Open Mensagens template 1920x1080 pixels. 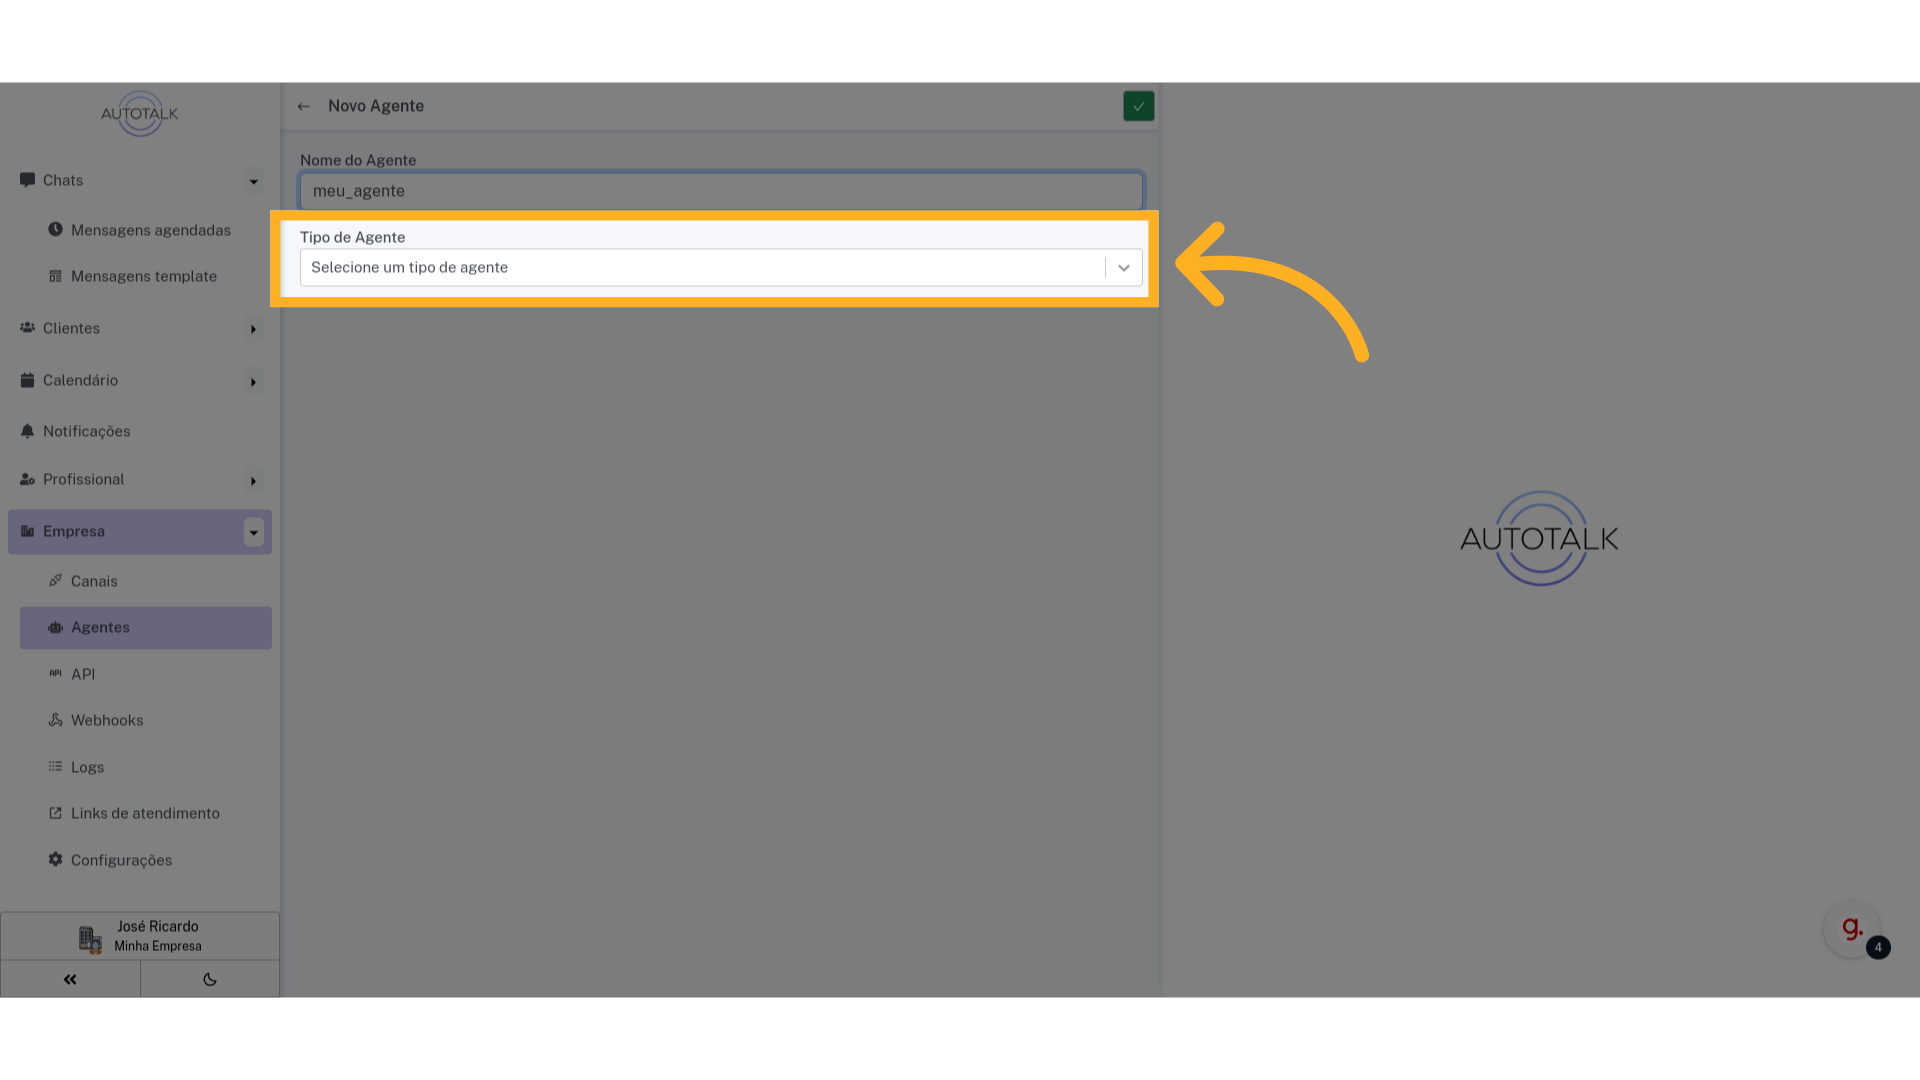pos(146,276)
